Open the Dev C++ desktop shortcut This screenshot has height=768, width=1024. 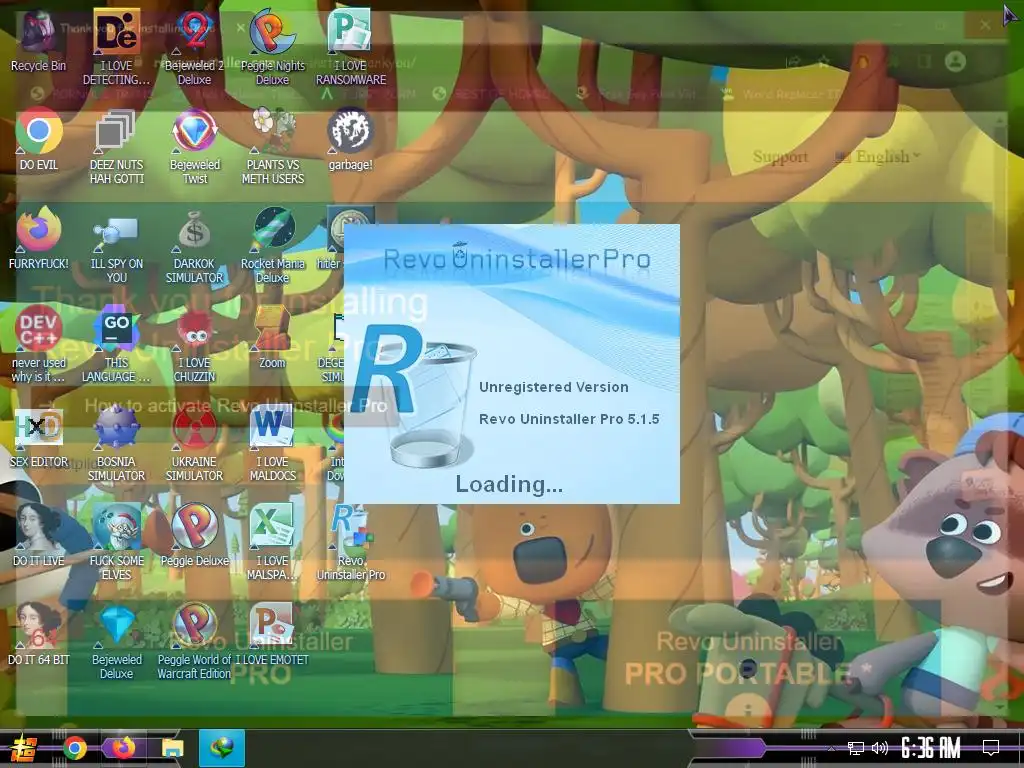pos(39,344)
